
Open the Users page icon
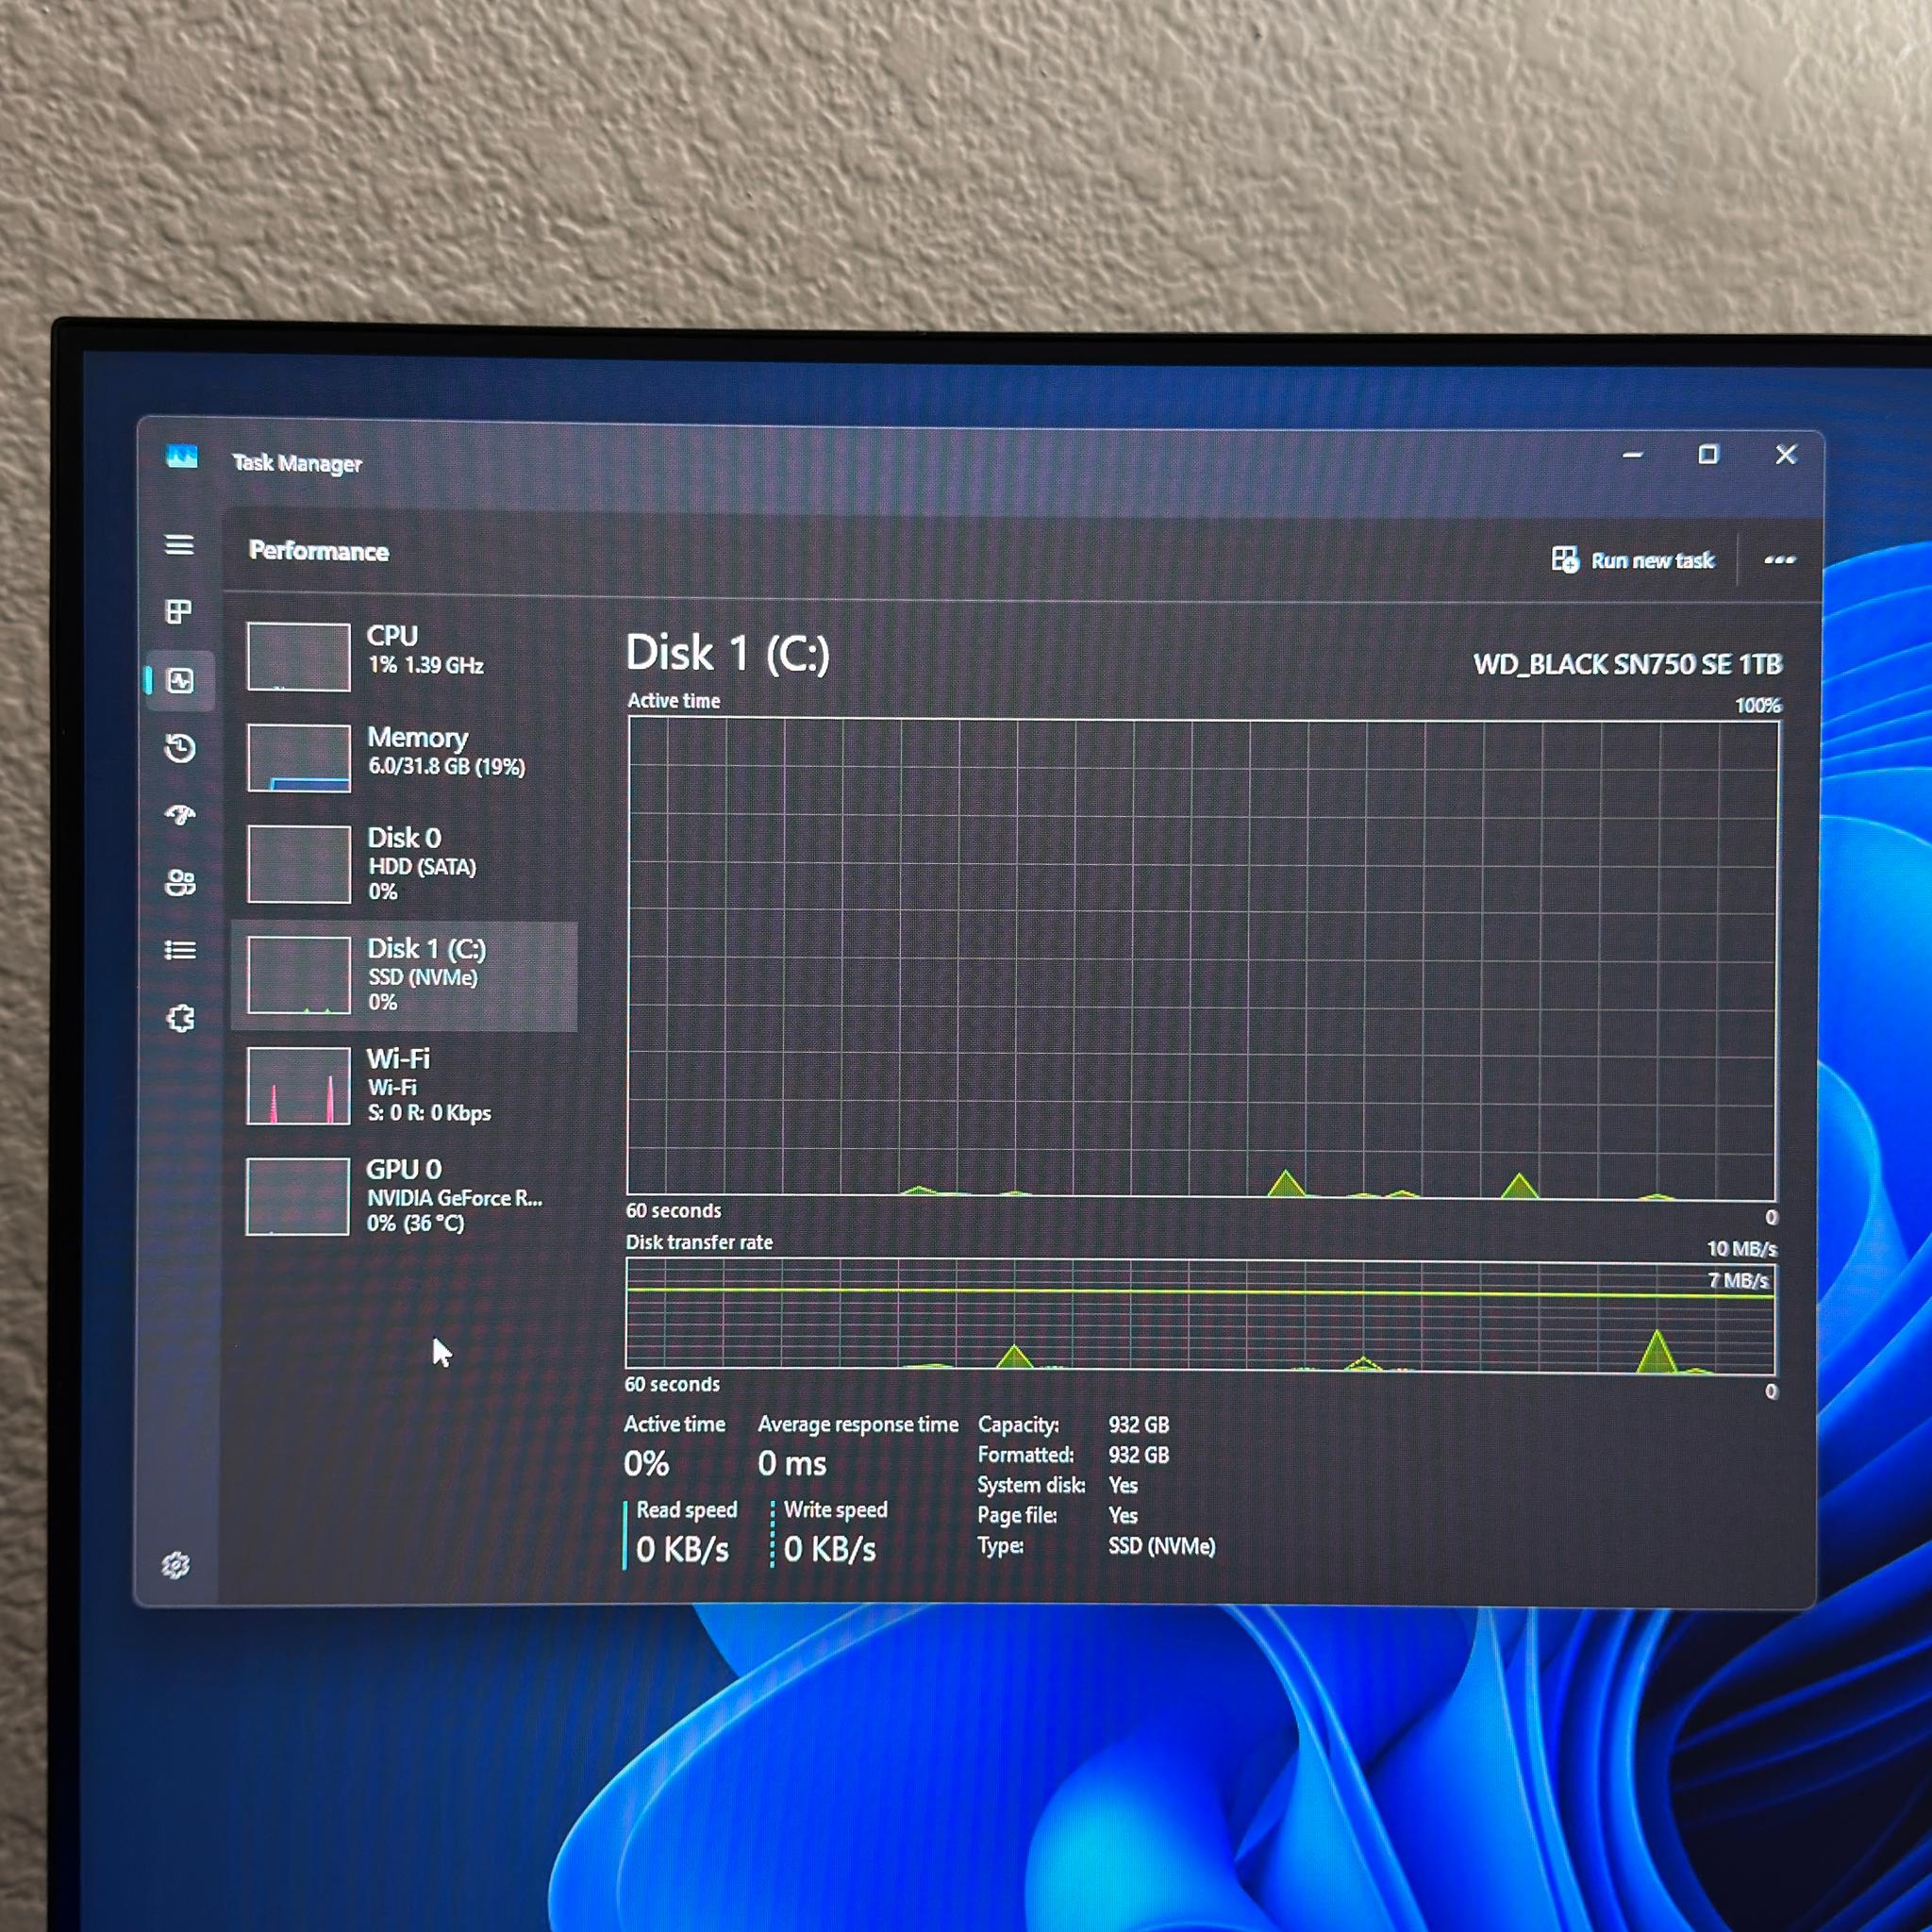[180, 883]
